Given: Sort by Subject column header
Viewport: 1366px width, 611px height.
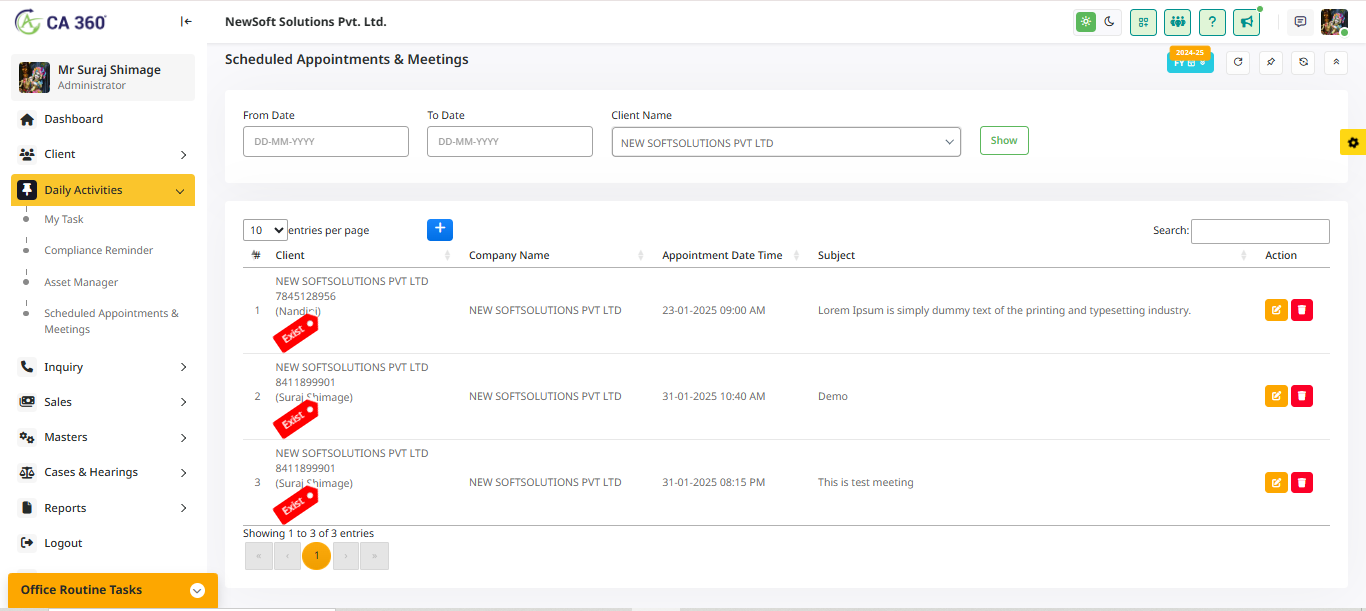Looking at the screenshot, I should (1032, 255).
